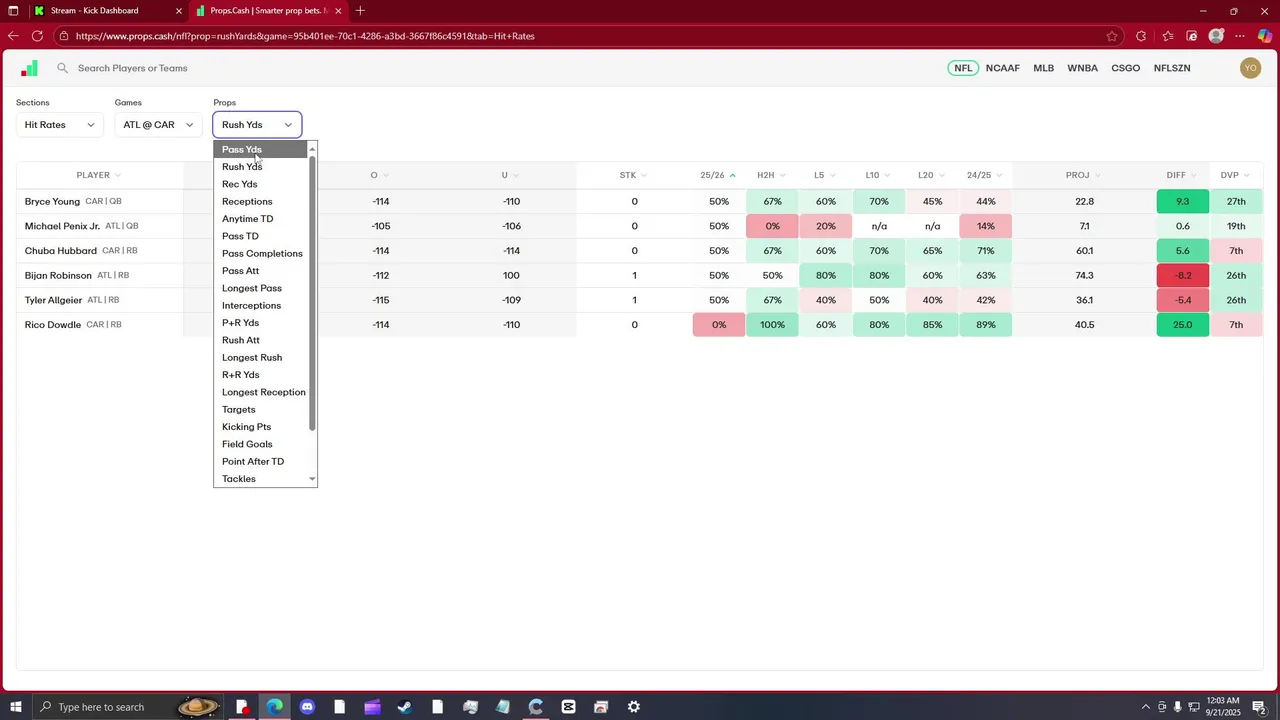
Task: Sort by the H2H column
Action: (772, 176)
